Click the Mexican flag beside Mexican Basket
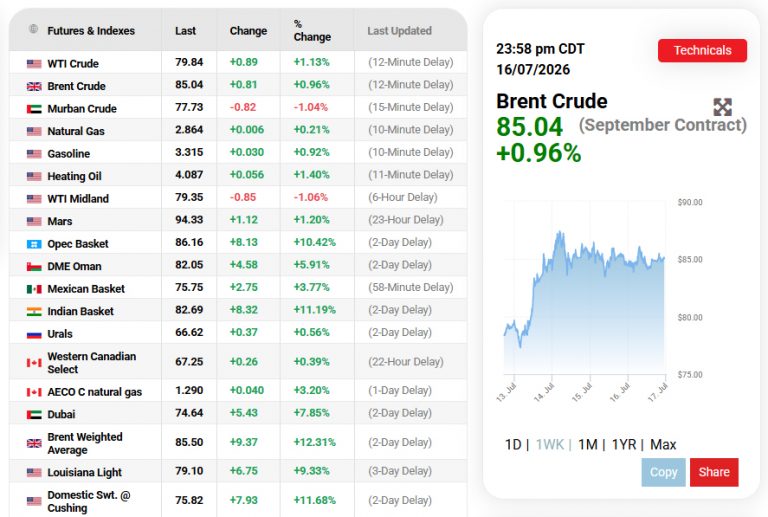Image resolution: width=768 pixels, height=517 pixels. (34, 289)
